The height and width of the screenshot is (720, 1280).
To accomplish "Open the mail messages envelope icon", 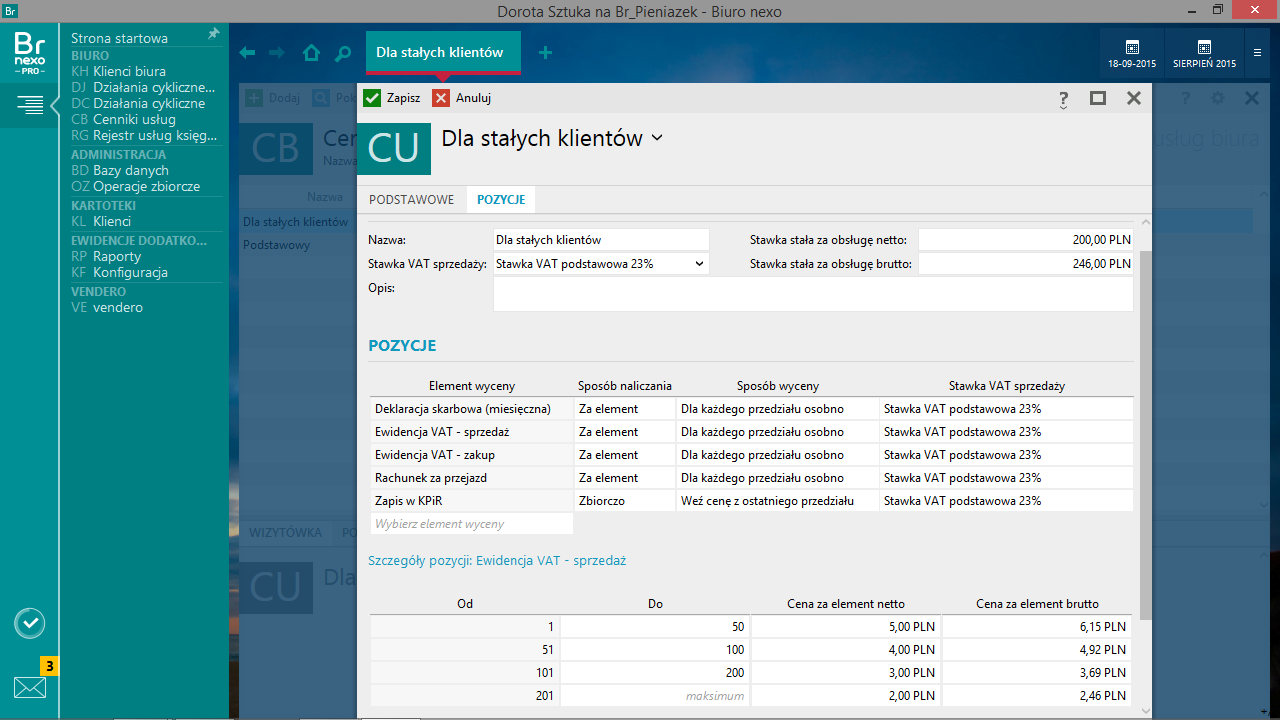I will click(x=30, y=687).
